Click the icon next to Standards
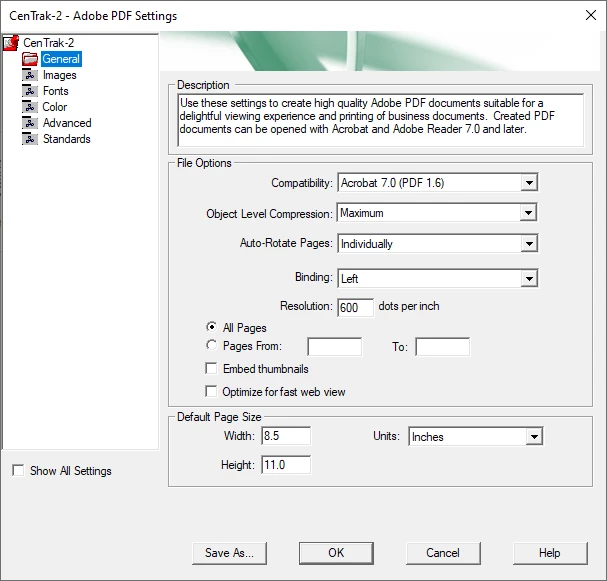The height and width of the screenshot is (581, 607). point(30,139)
